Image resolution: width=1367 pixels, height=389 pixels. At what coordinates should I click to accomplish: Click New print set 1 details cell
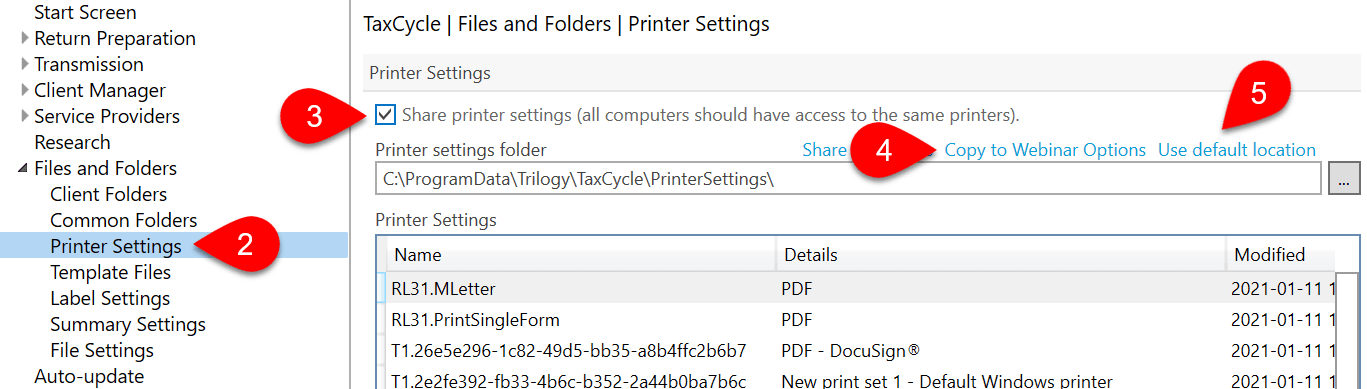point(947,380)
